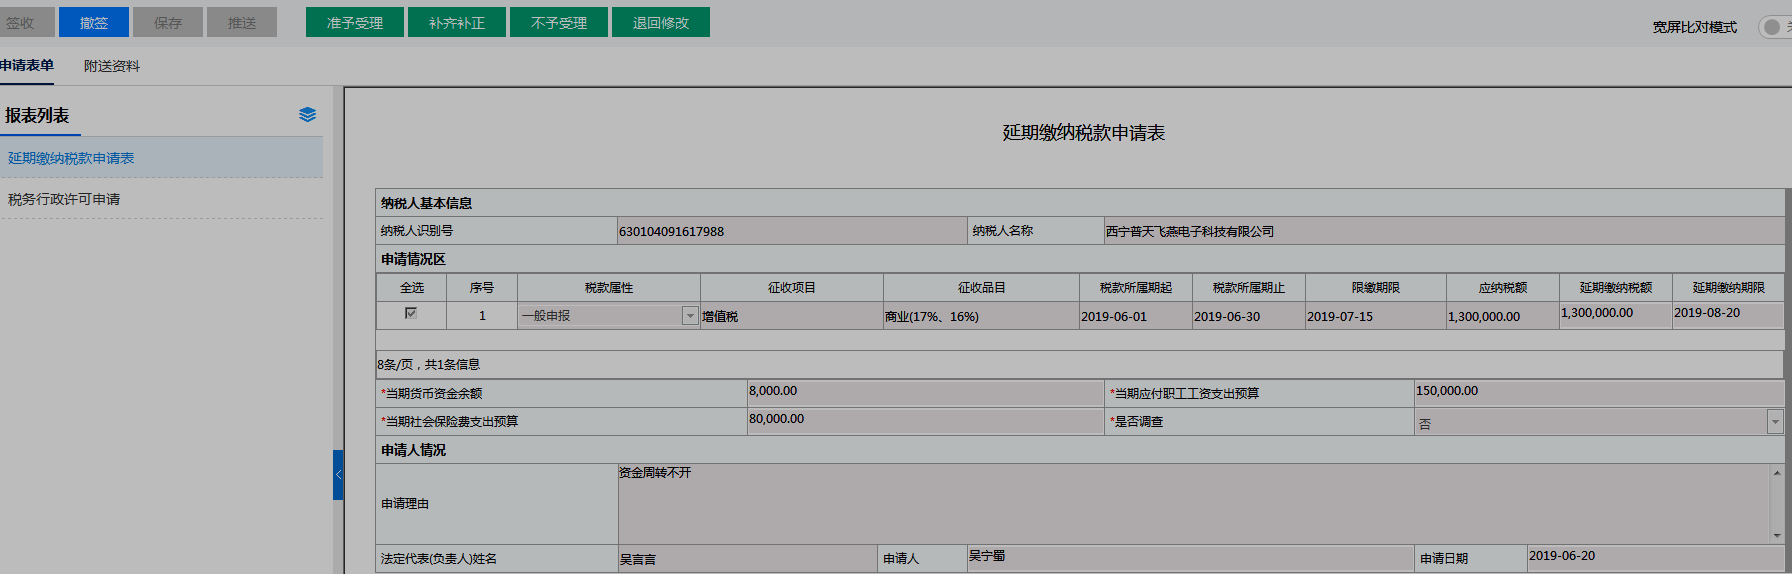Image resolution: width=1792 pixels, height=575 pixels.
Task: Collapse the left panel with the blue arrow handle
Action: coord(338,475)
